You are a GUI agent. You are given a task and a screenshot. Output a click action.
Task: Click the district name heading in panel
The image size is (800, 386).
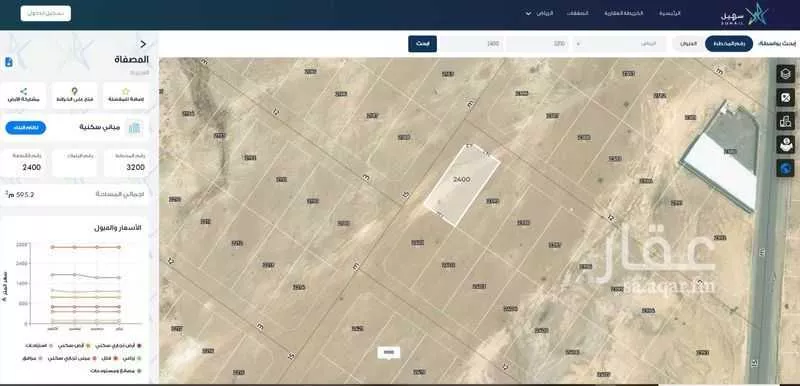tap(132, 60)
